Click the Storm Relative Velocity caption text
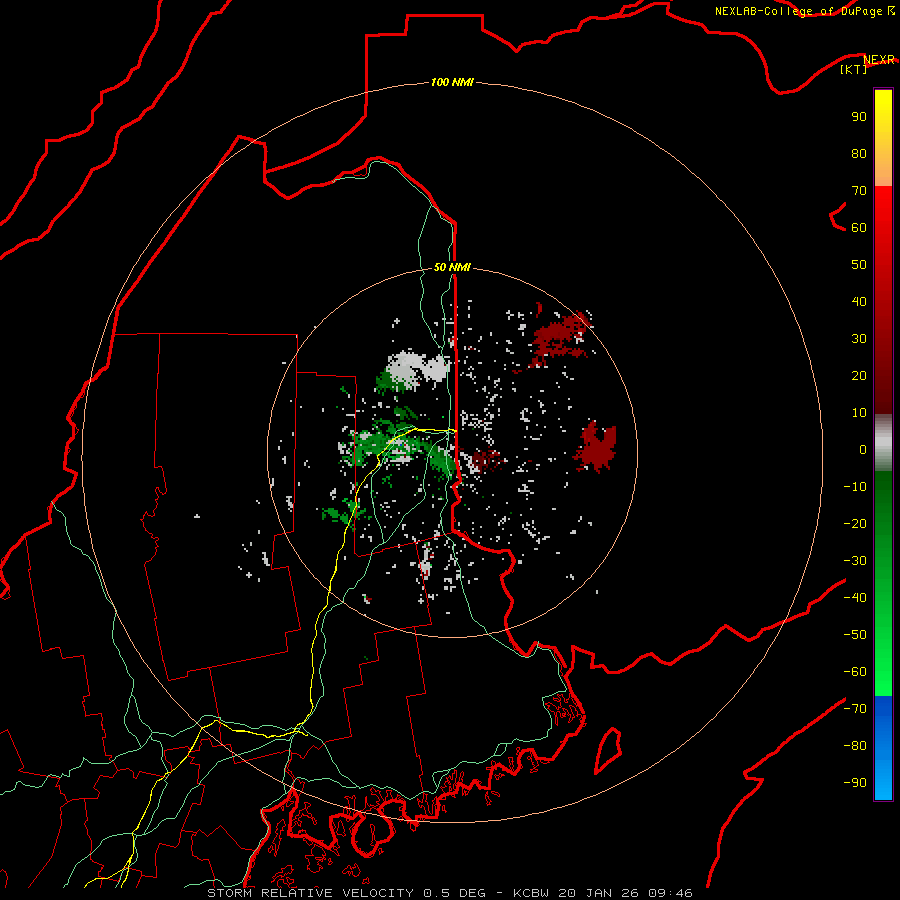Viewport: 900px width, 900px height. pos(449,893)
